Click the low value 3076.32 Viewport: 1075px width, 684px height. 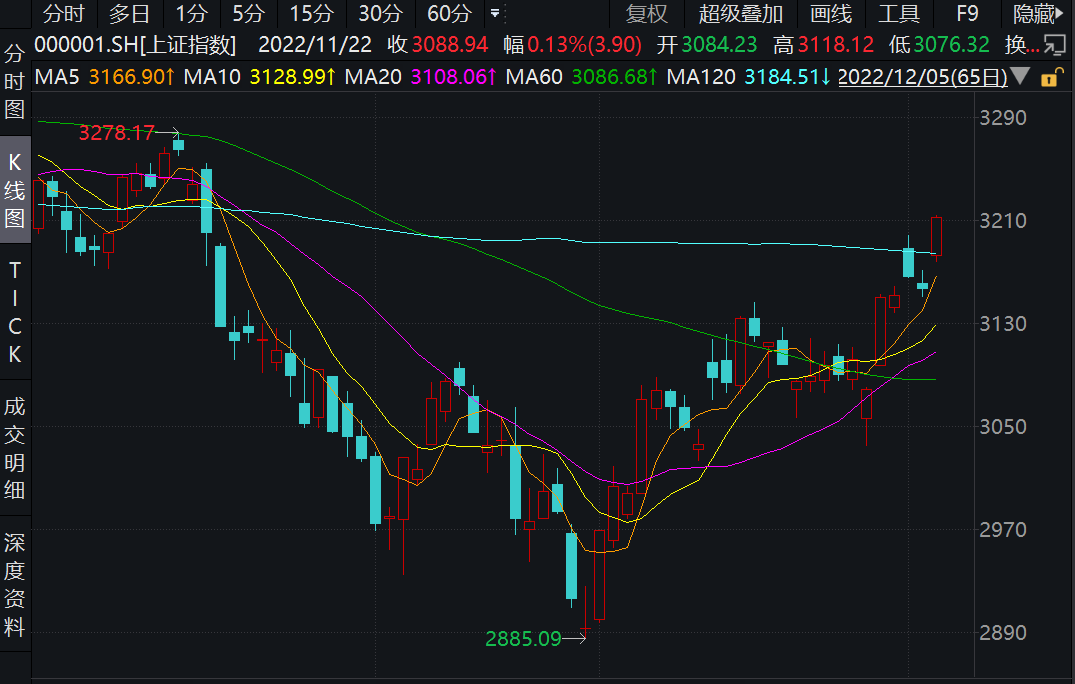pos(952,45)
